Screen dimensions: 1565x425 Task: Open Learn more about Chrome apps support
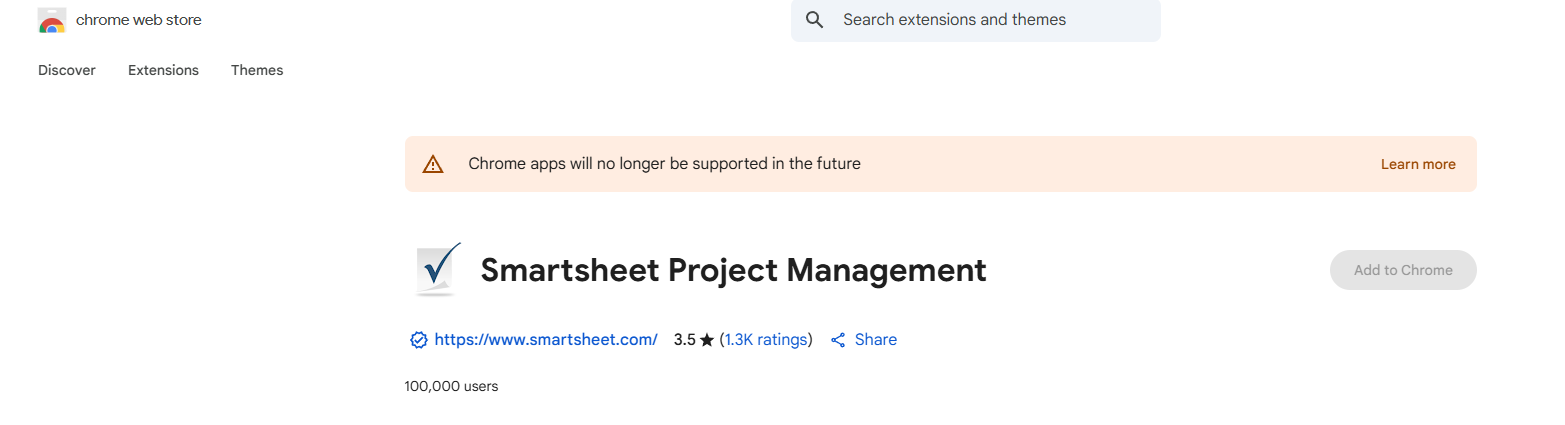[x=1418, y=164]
